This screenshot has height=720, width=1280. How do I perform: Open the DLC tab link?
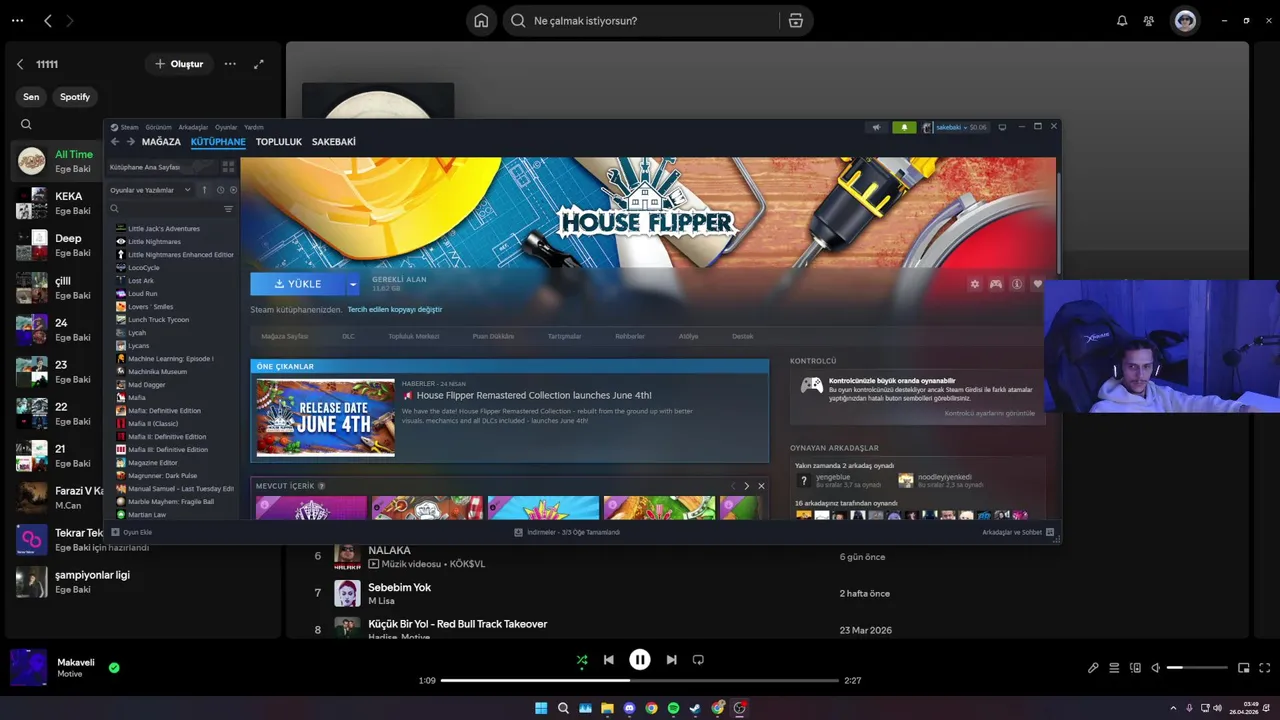tap(348, 336)
